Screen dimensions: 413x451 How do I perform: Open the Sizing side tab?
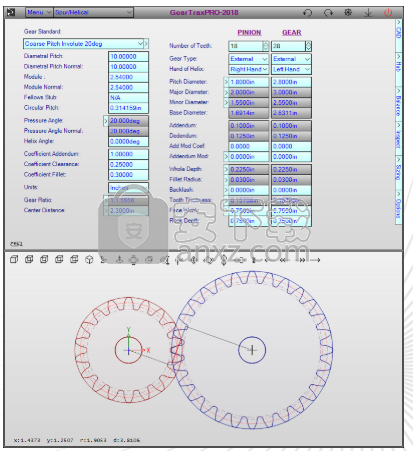[x=398, y=171]
